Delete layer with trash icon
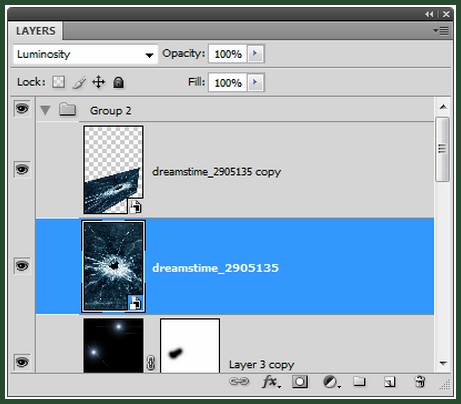Image resolution: width=461 pixels, height=404 pixels. (x=420, y=382)
